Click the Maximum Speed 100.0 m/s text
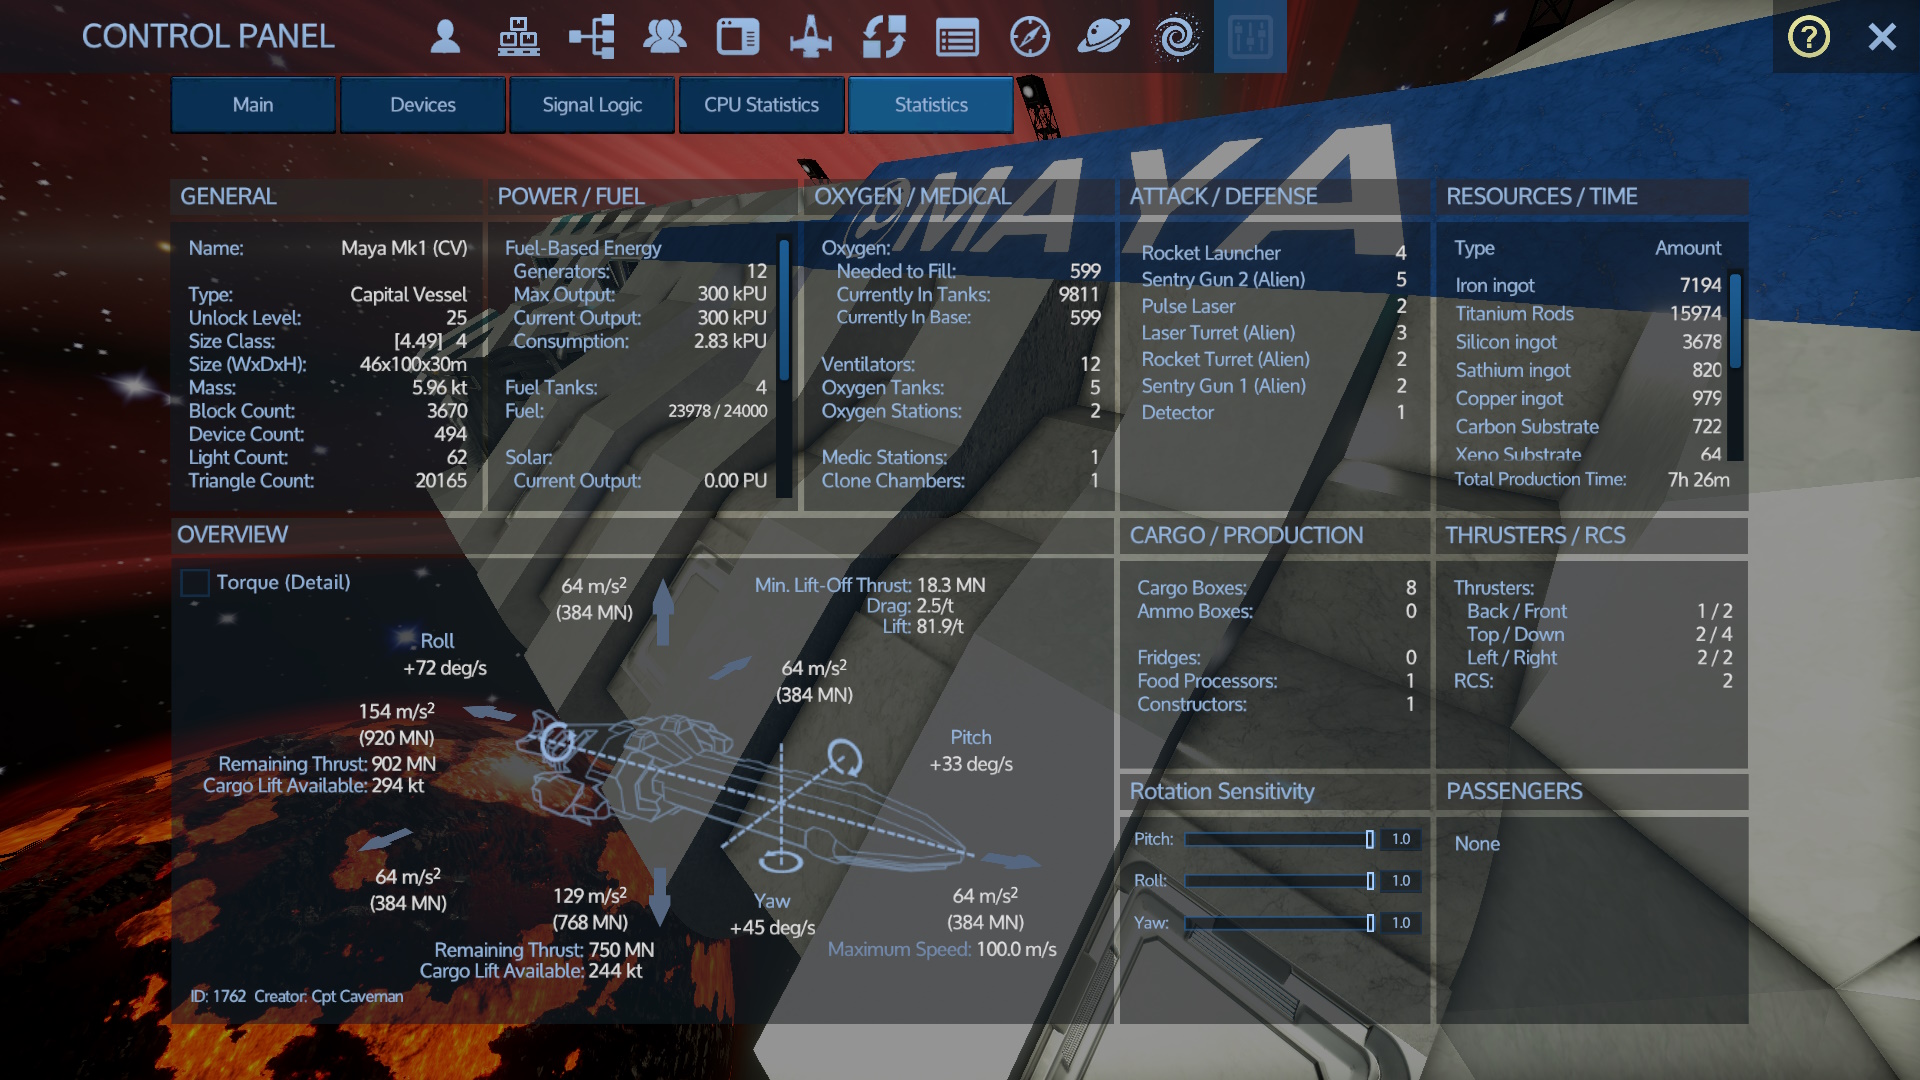Image resolution: width=1920 pixels, height=1080 pixels. (x=942, y=949)
